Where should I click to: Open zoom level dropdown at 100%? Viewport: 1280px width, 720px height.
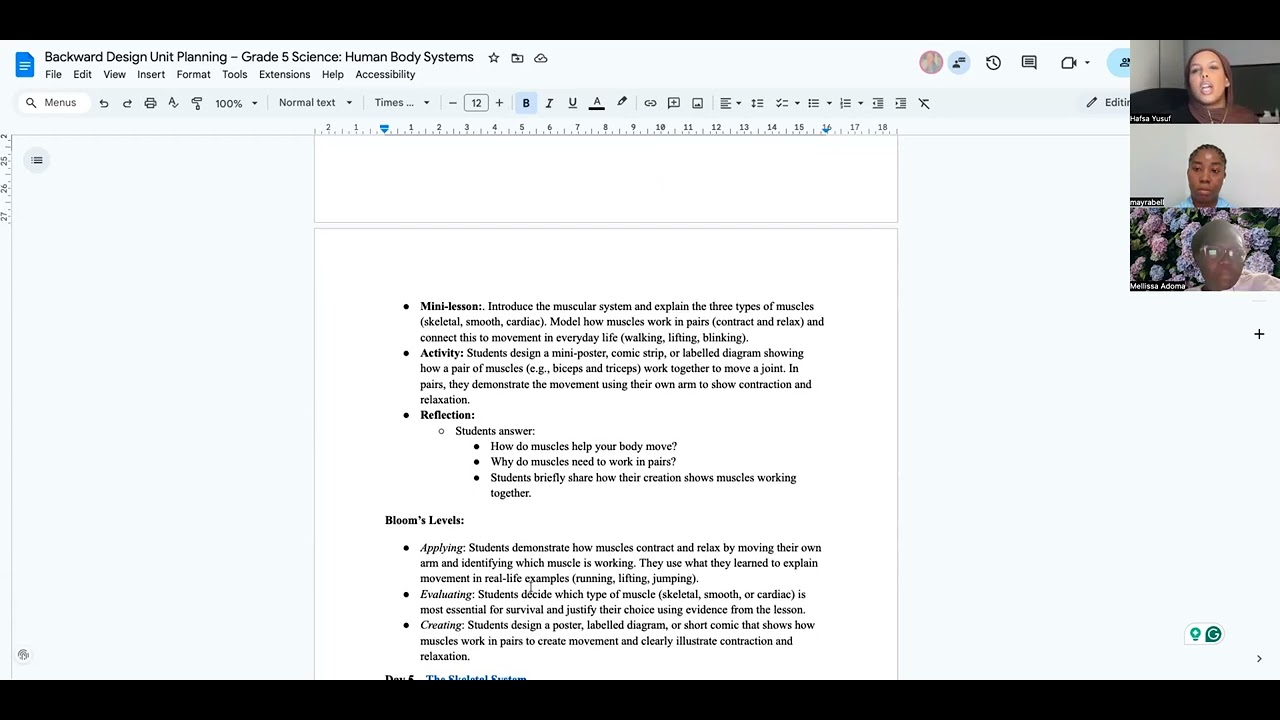pos(236,103)
